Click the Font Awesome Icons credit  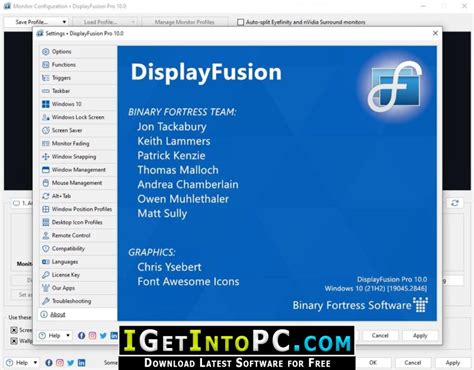[x=188, y=282]
